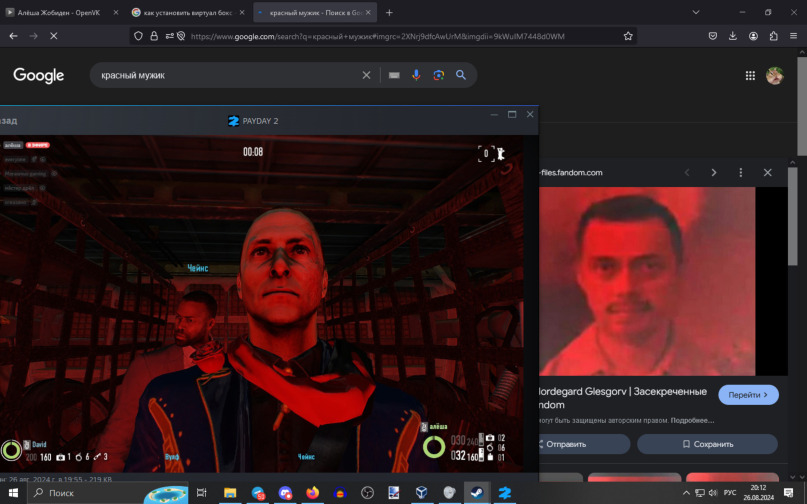This screenshot has height=504, width=807.
Task: Stop loading the page
Action: 53,35
